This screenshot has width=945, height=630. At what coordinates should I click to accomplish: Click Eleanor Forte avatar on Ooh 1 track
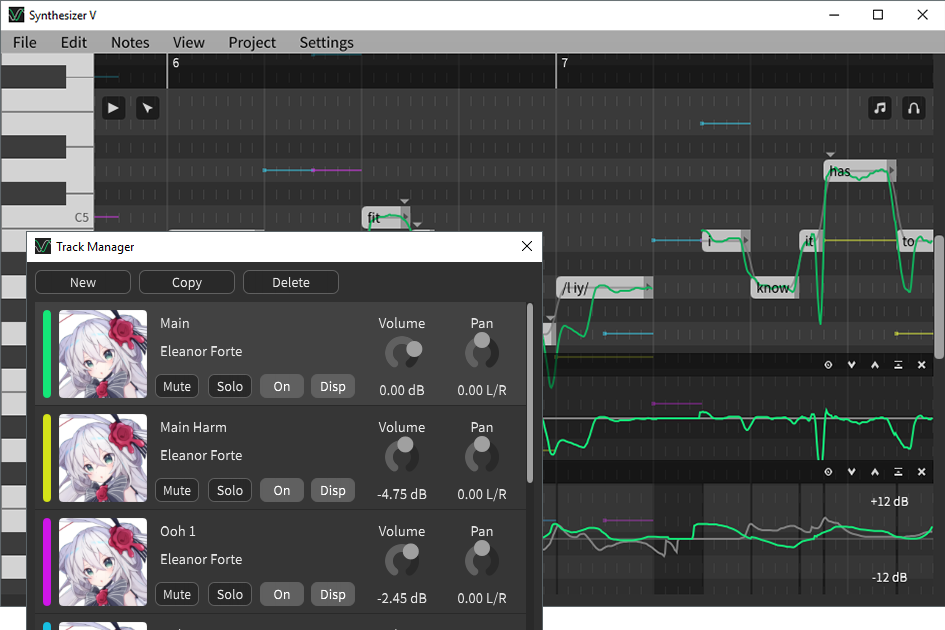click(103, 562)
